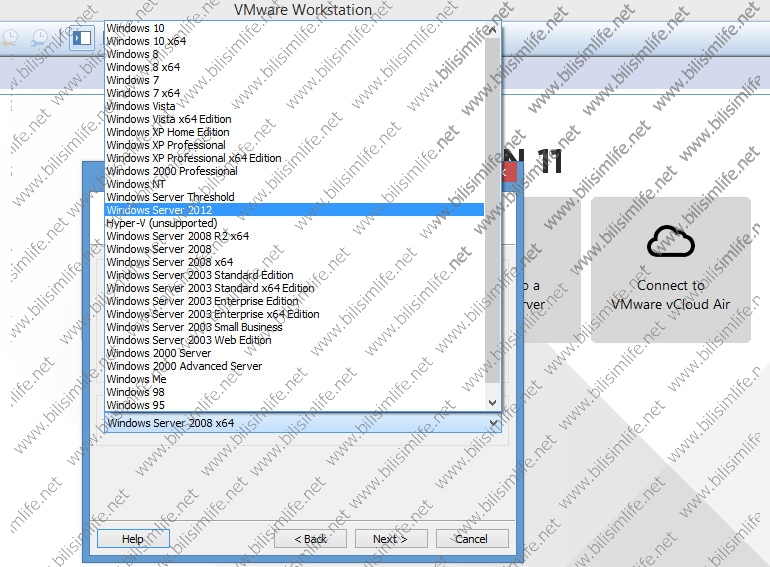Select Windows Me entry
Viewport: 770px width, 567px height.
(x=294, y=379)
